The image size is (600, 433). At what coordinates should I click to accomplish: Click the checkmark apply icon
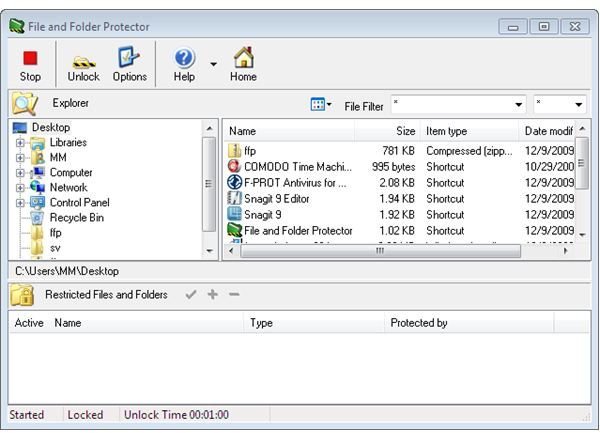pyautogui.click(x=191, y=294)
